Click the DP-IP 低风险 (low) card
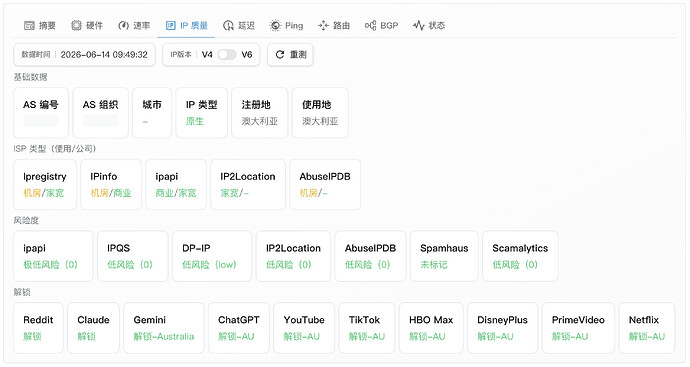Viewport: 690px width, 367px height. [212, 256]
